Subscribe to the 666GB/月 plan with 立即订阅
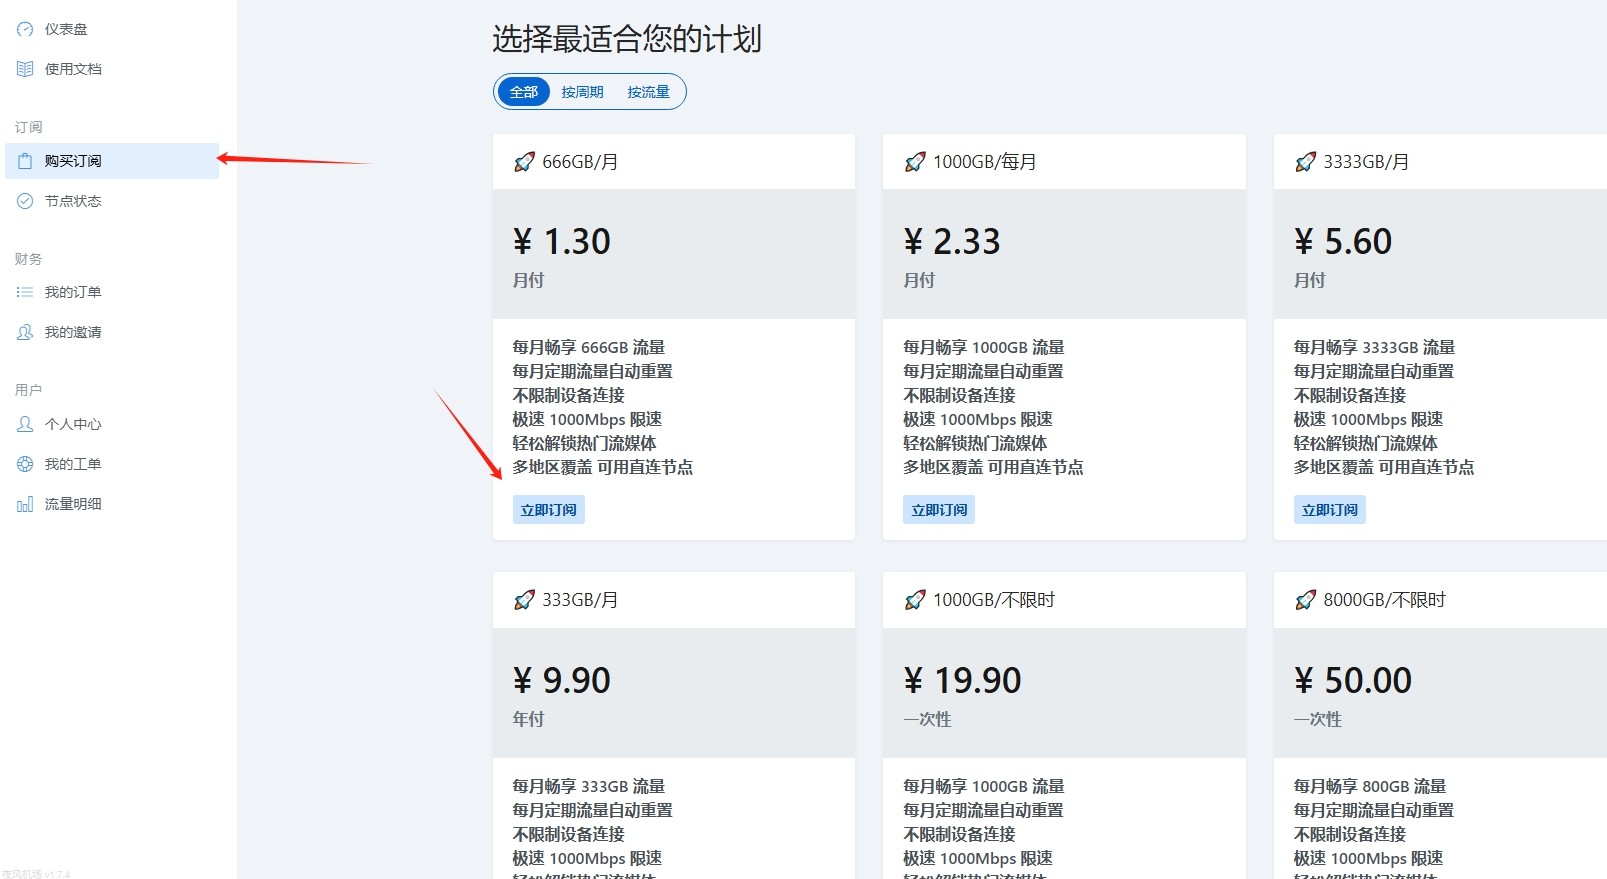The image size is (1607, 879). (x=548, y=510)
